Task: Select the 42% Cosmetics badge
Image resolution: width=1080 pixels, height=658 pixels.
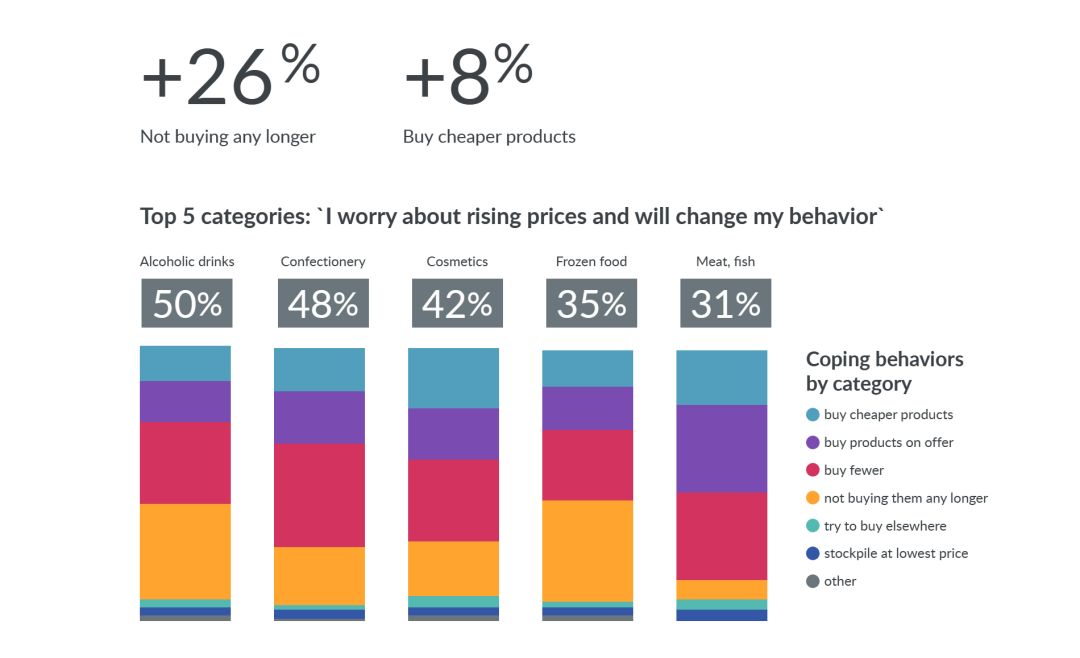Action: click(457, 304)
